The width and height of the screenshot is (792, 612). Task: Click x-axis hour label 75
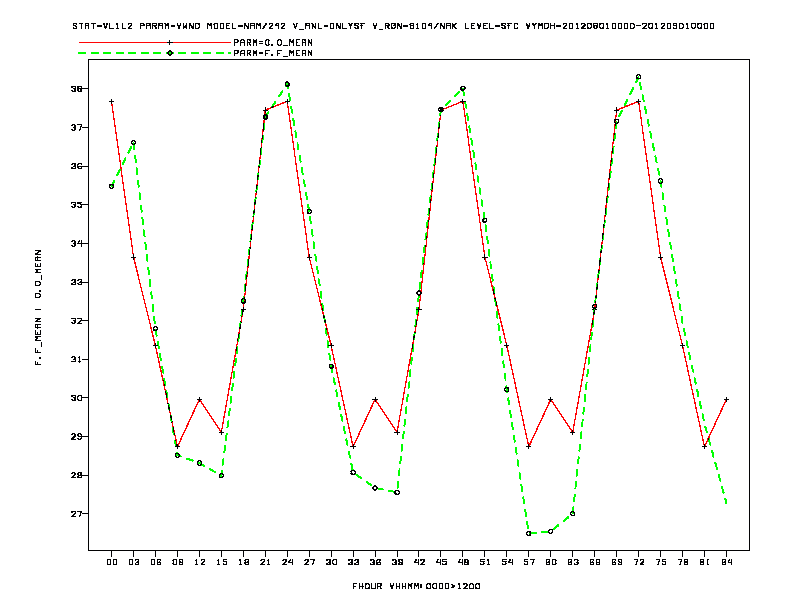pos(660,562)
